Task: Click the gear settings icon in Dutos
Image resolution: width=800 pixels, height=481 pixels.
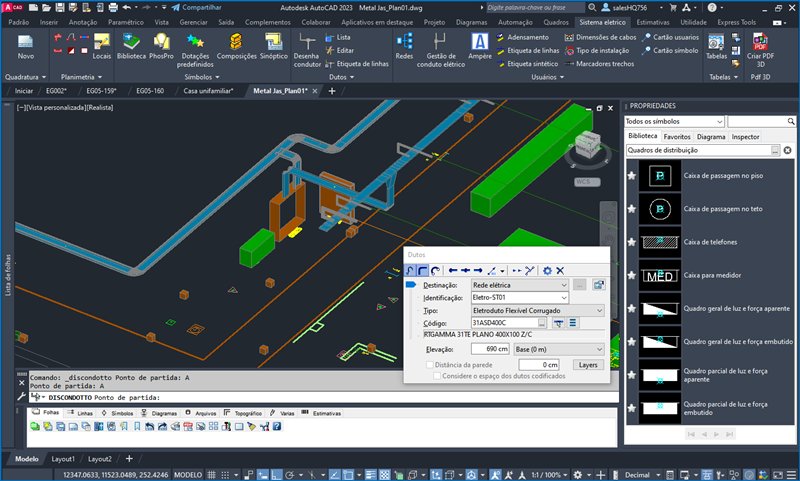Action: [x=547, y=270]
